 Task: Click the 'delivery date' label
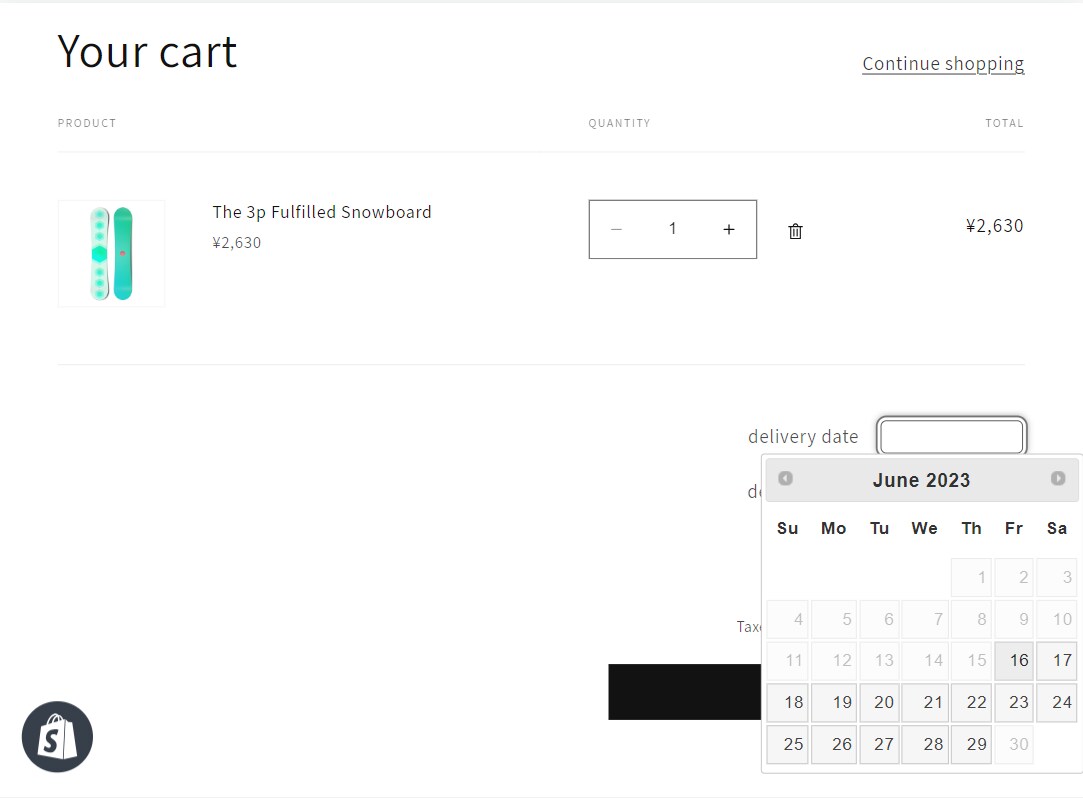[803, 437]
